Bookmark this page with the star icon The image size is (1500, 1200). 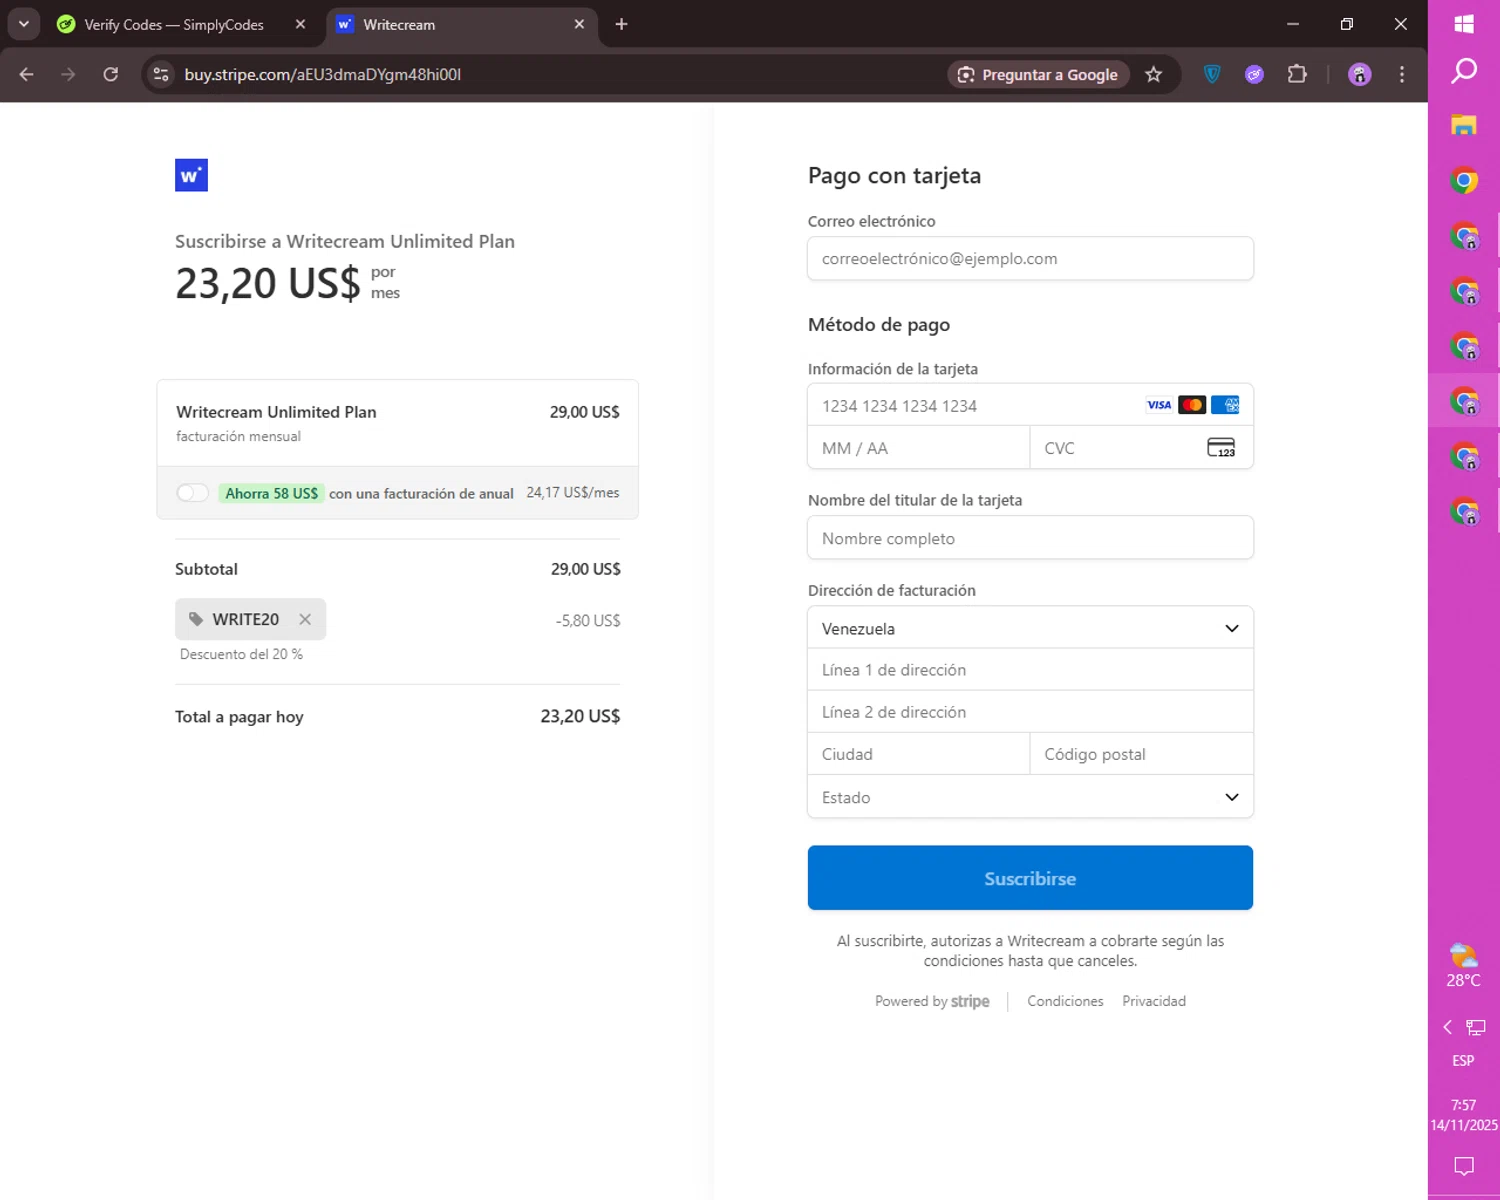click(1154, 74)
